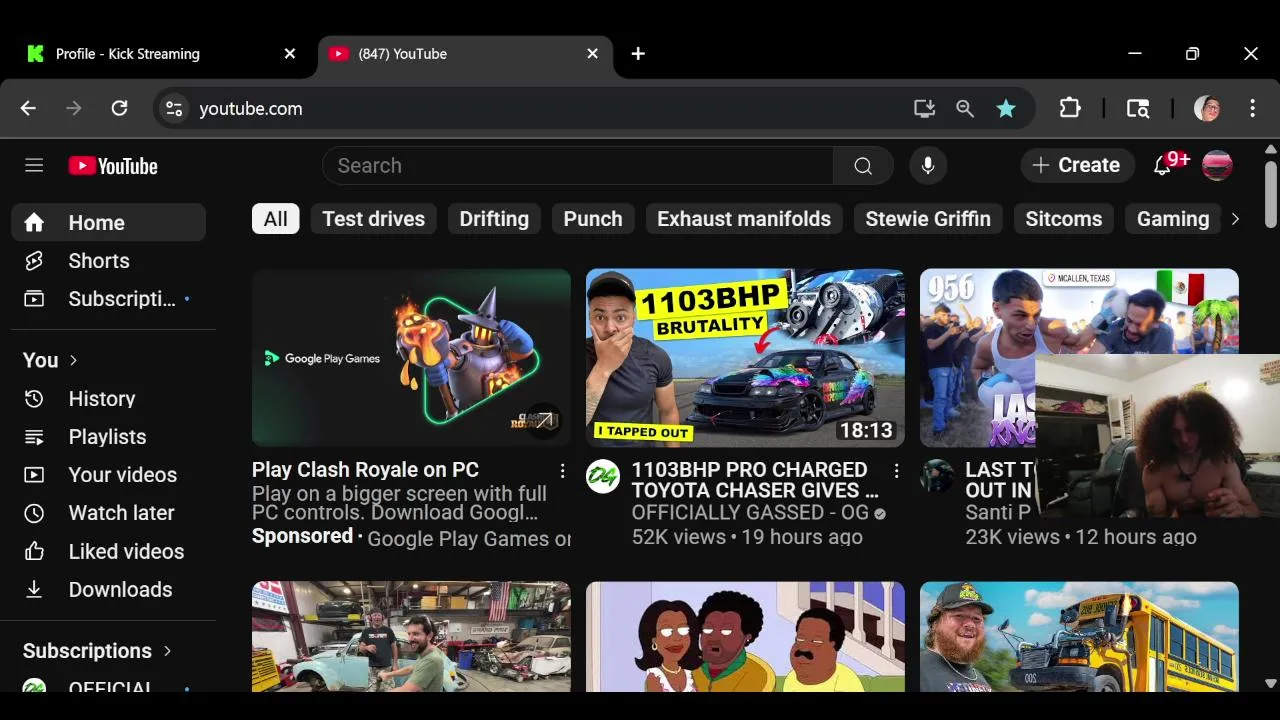
Task: Open the notifications bell
Action: [1163, 166]
